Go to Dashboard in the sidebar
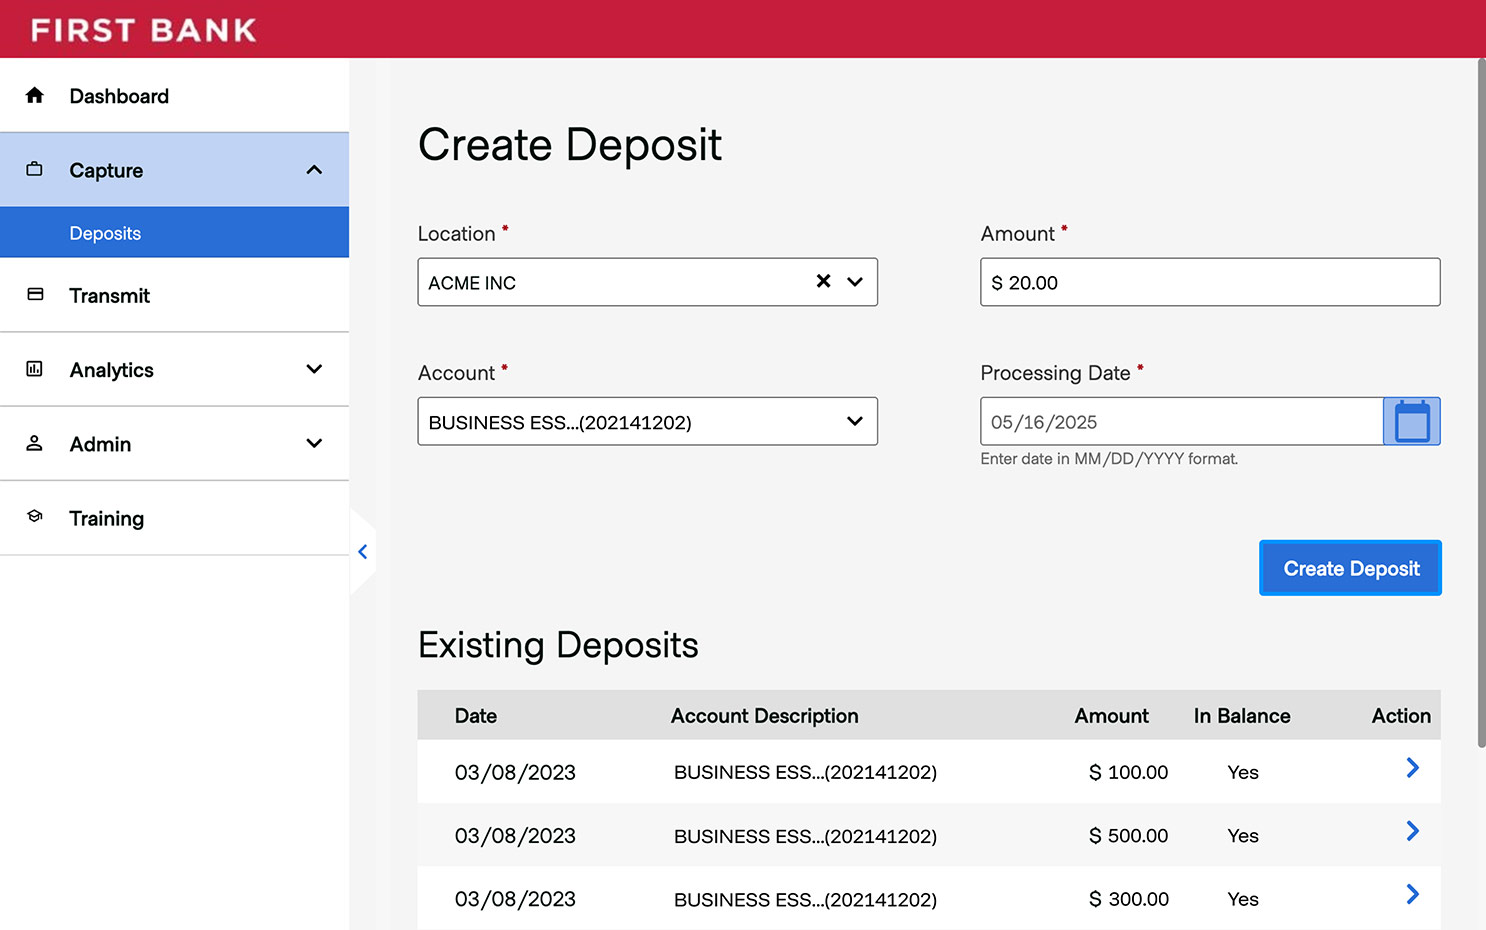Screen dimensions: 1486x930 pos(174,95)
